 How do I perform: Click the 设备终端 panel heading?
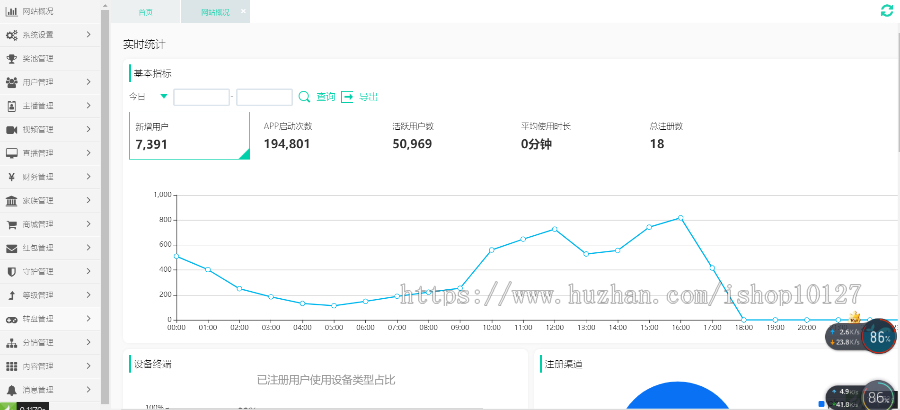[153, 364]
